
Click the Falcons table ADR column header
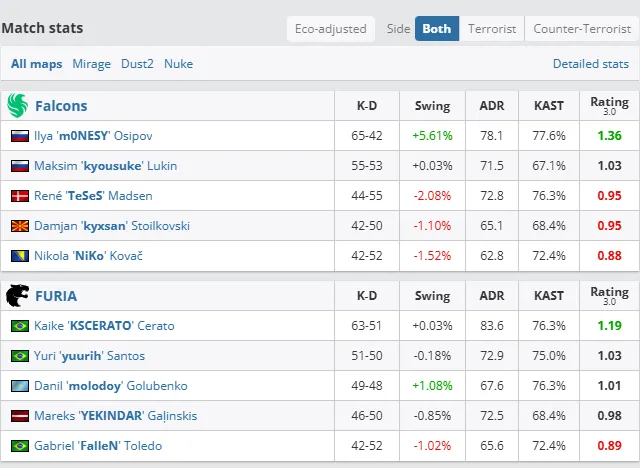(x=492, y=106)
